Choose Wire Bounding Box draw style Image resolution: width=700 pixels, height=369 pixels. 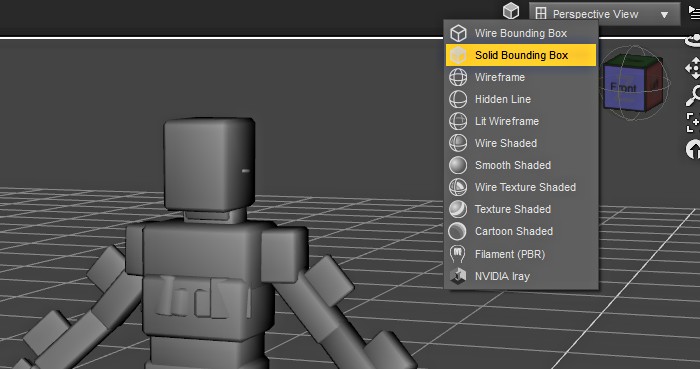521,33
